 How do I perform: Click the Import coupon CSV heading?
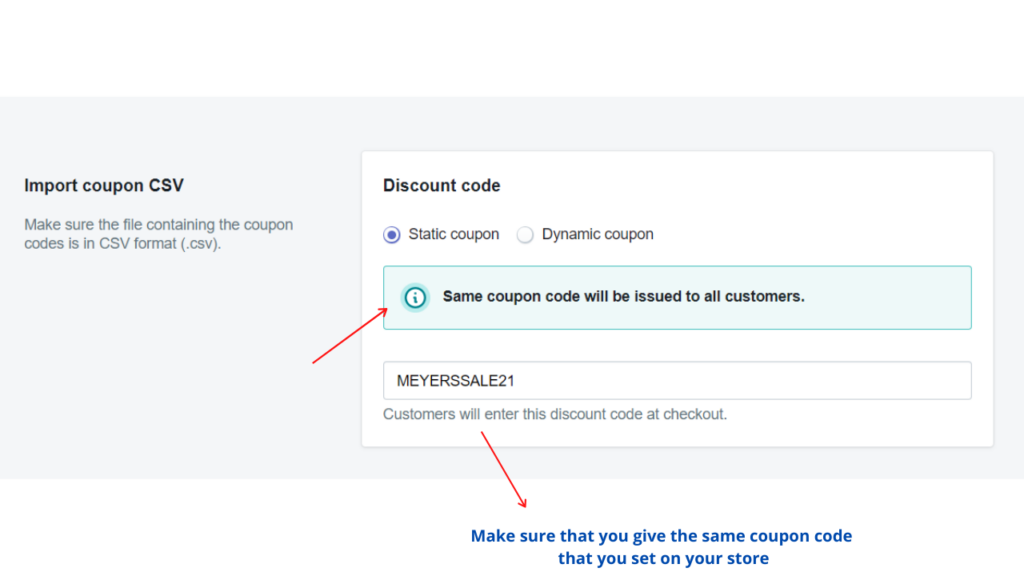tap(104, 185)
